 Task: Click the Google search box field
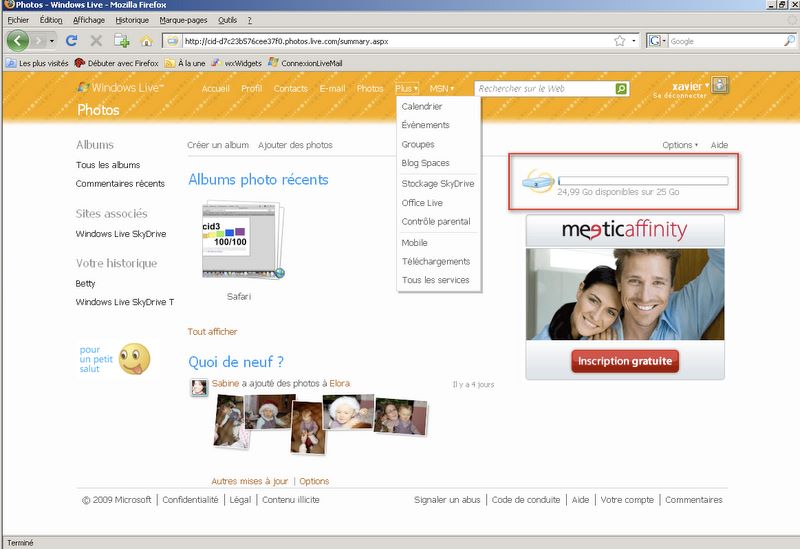[726, 41]
